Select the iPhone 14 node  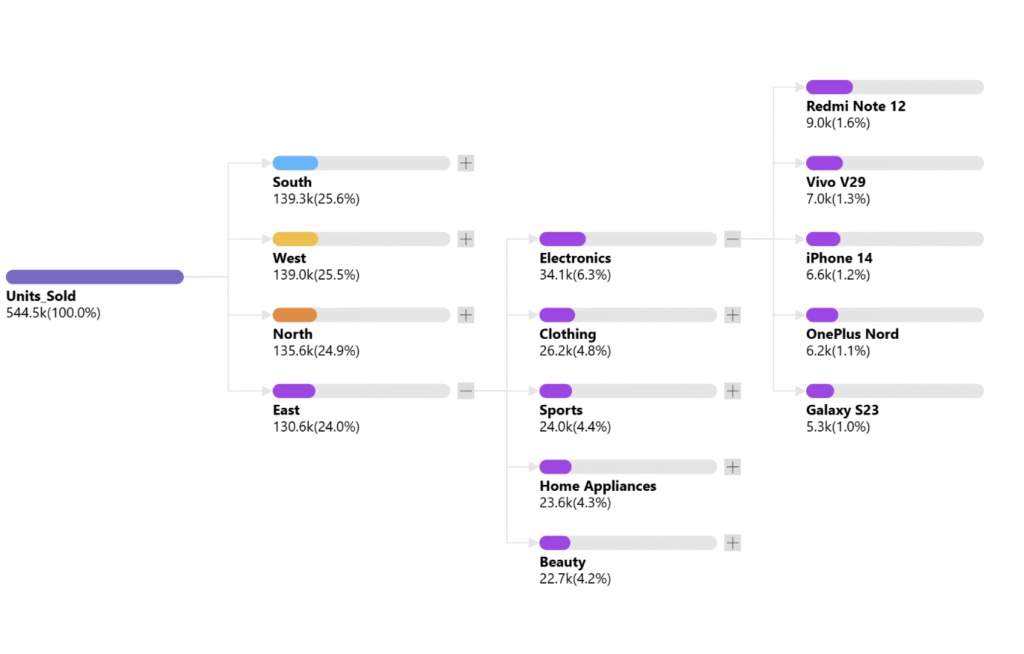[823, 238]
